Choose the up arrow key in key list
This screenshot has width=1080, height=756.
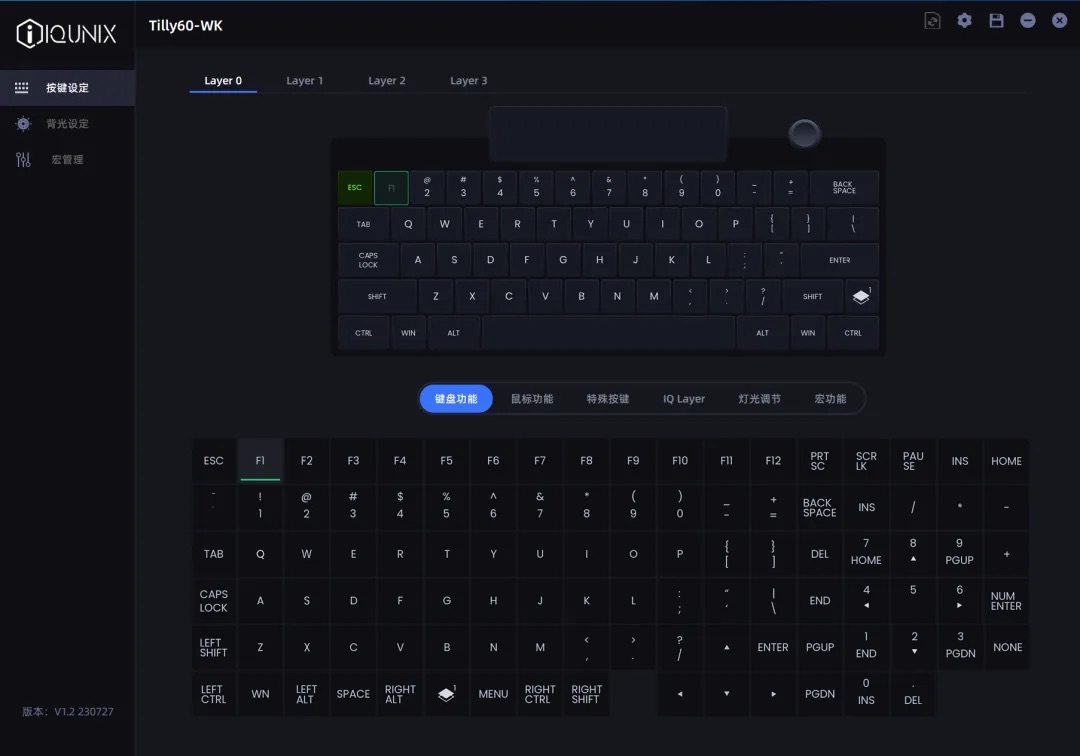pyautogui.click(x=727, y=647)
